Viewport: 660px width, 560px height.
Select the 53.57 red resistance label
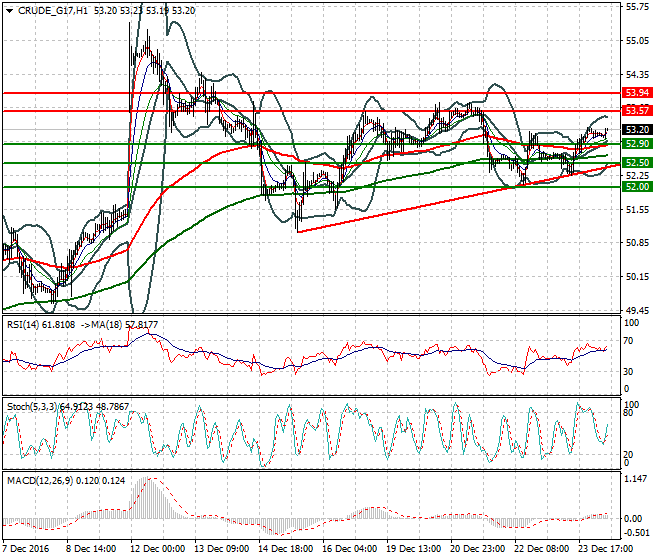click(637, 111)
